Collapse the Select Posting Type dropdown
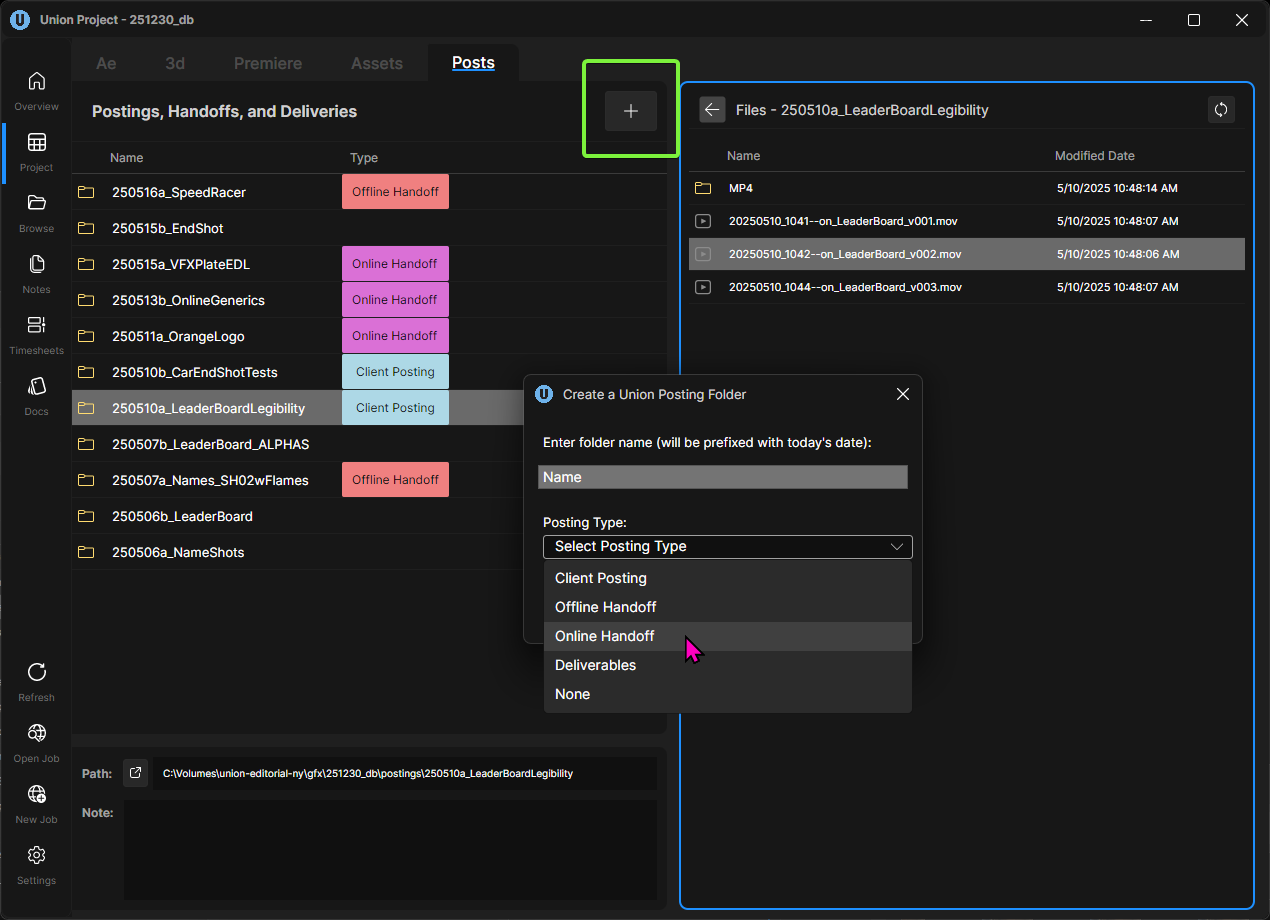This screenshot has height=920, width=1270. click(x=728, y=546)
